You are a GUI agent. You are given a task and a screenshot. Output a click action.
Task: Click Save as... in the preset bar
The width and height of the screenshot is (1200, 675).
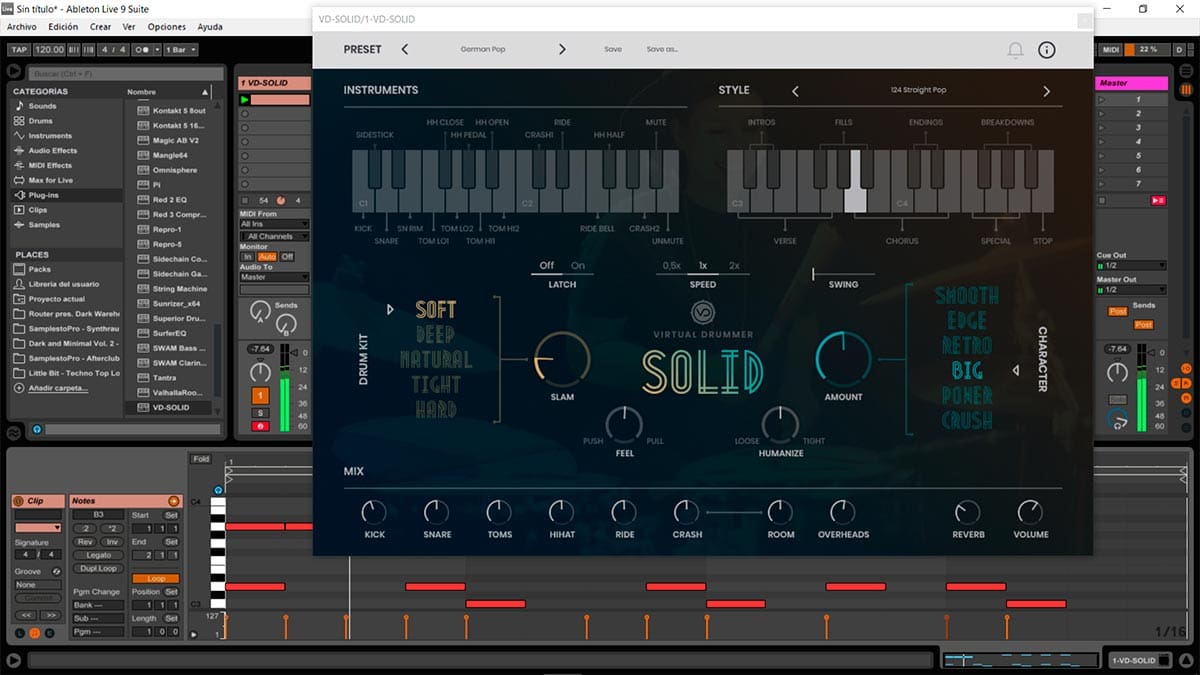click(662, 49)
